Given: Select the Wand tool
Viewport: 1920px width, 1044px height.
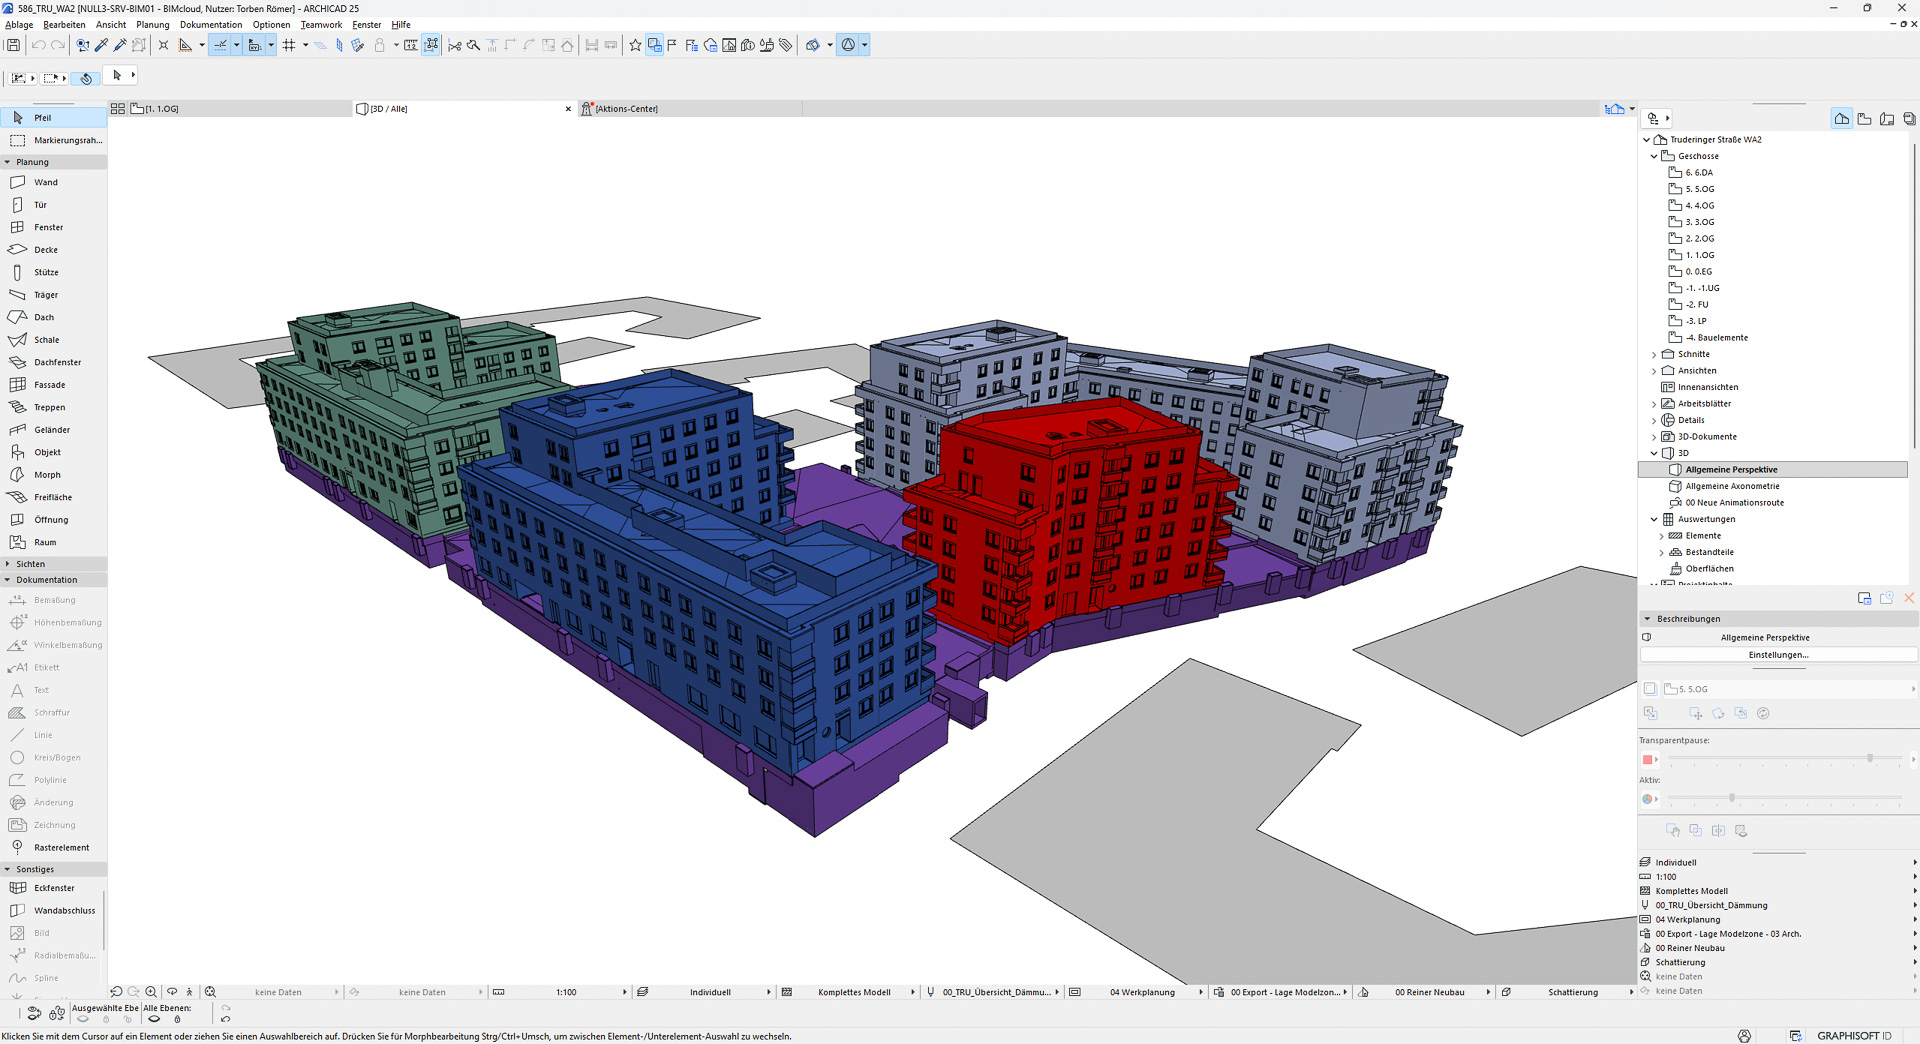Looking at the screenshot, I should [45, 182].
